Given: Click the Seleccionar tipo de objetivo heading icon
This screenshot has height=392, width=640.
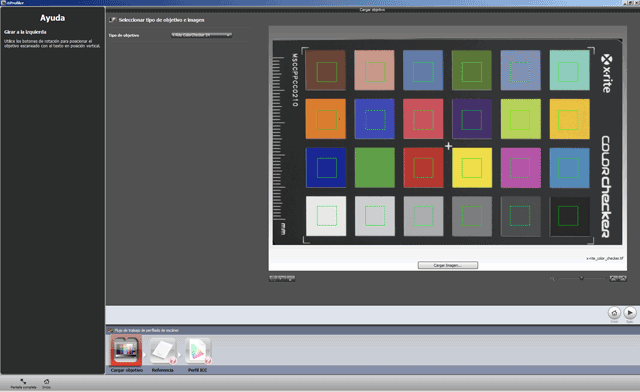Looking at the screenshot, I should (x=113, y=20).
